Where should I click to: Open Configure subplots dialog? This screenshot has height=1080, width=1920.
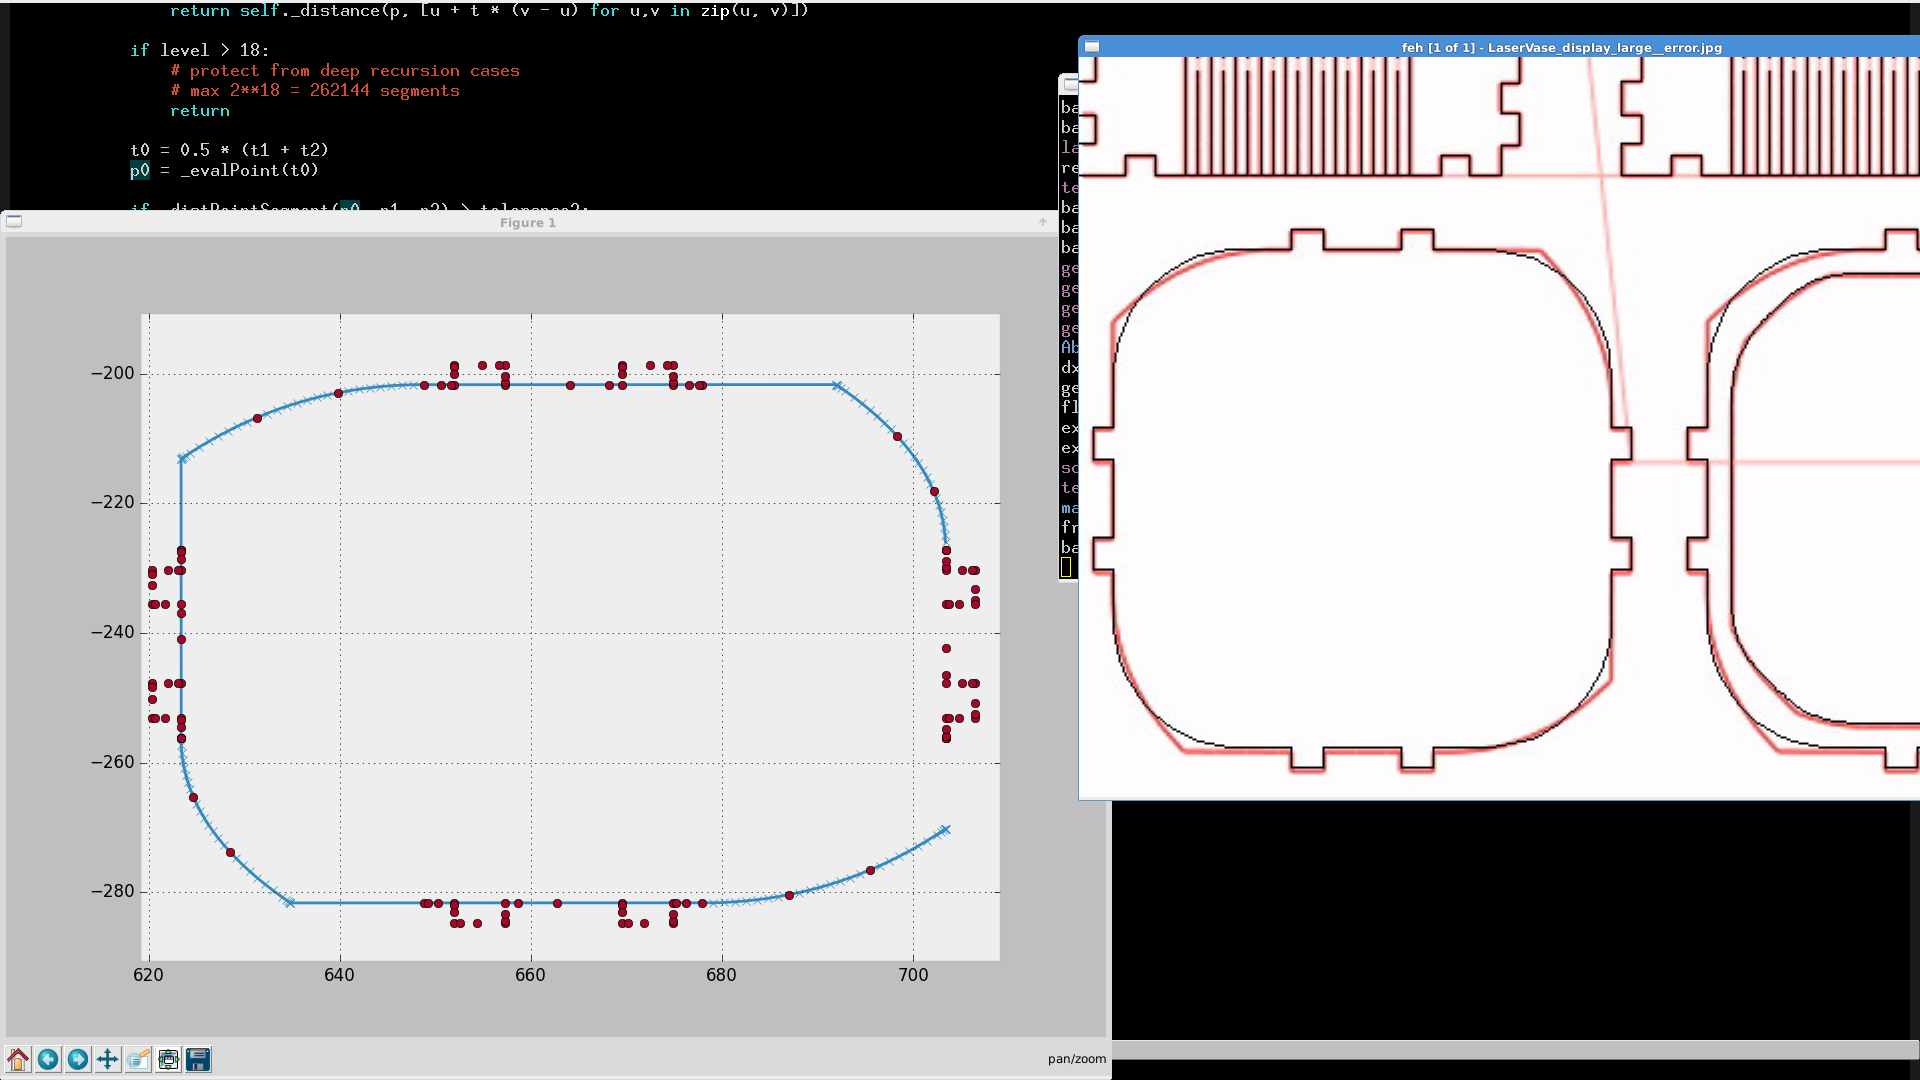[x=168, y=1059]
